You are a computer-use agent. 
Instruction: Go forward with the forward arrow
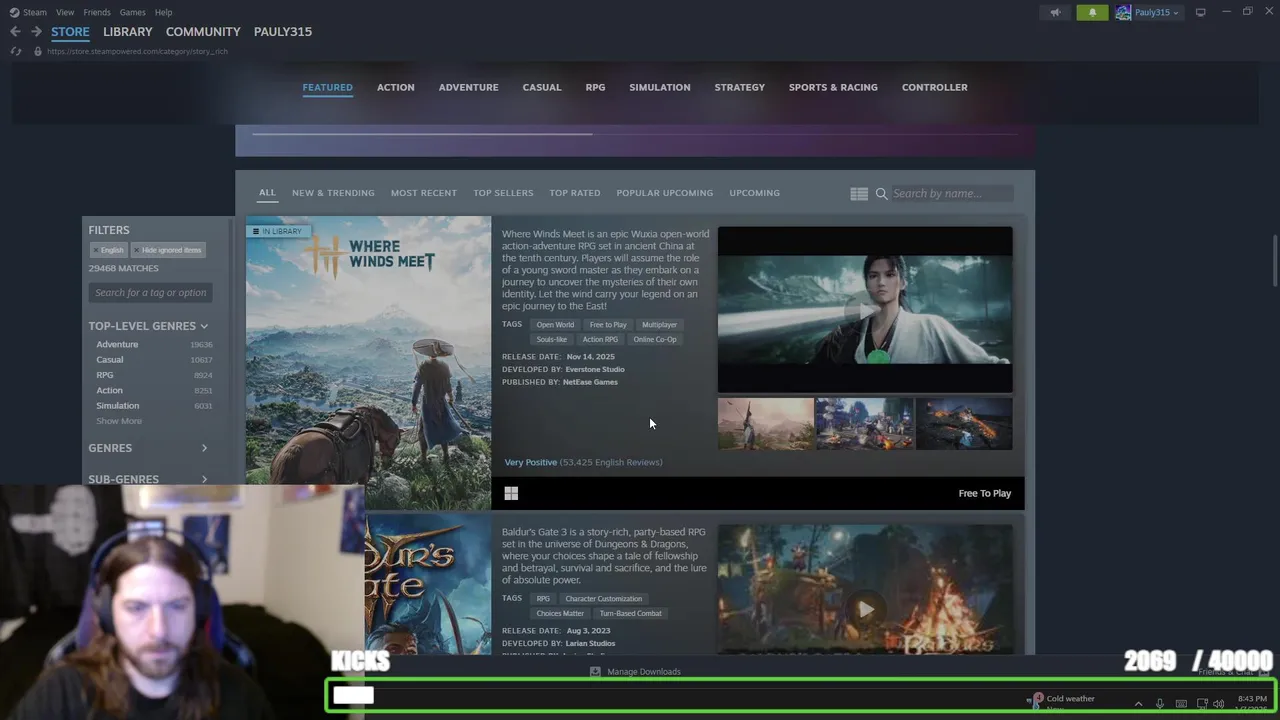coord(36,32)
